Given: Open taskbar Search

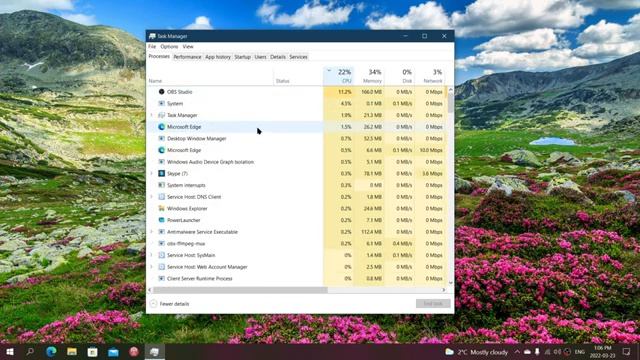Looking at the screenshot, I should tap(30, 351).
